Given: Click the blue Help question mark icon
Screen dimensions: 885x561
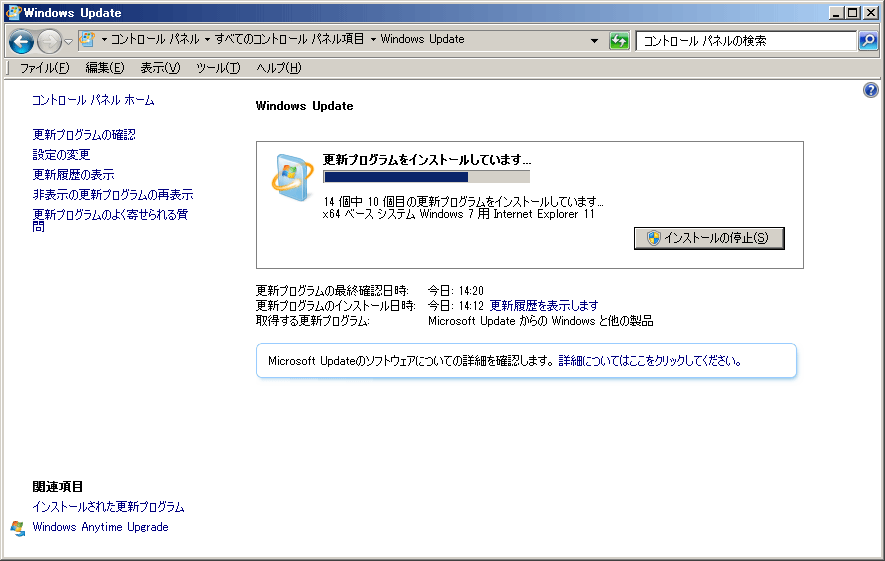Looking at the screenshot, I should tap(871, 90).
